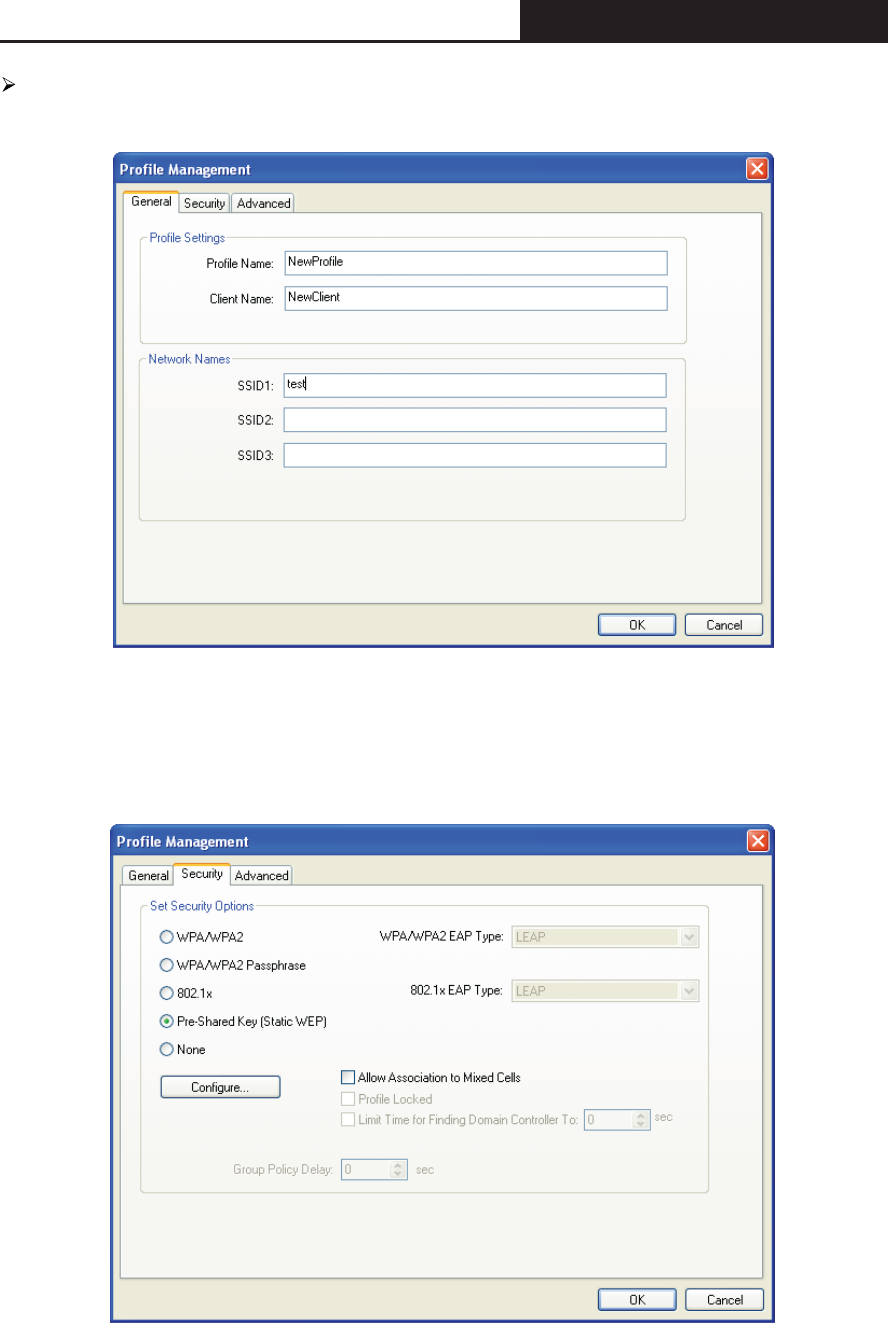Click the Profile Name field containing NewProfile
The image size is (888, 1324).
tap(475, 262)
